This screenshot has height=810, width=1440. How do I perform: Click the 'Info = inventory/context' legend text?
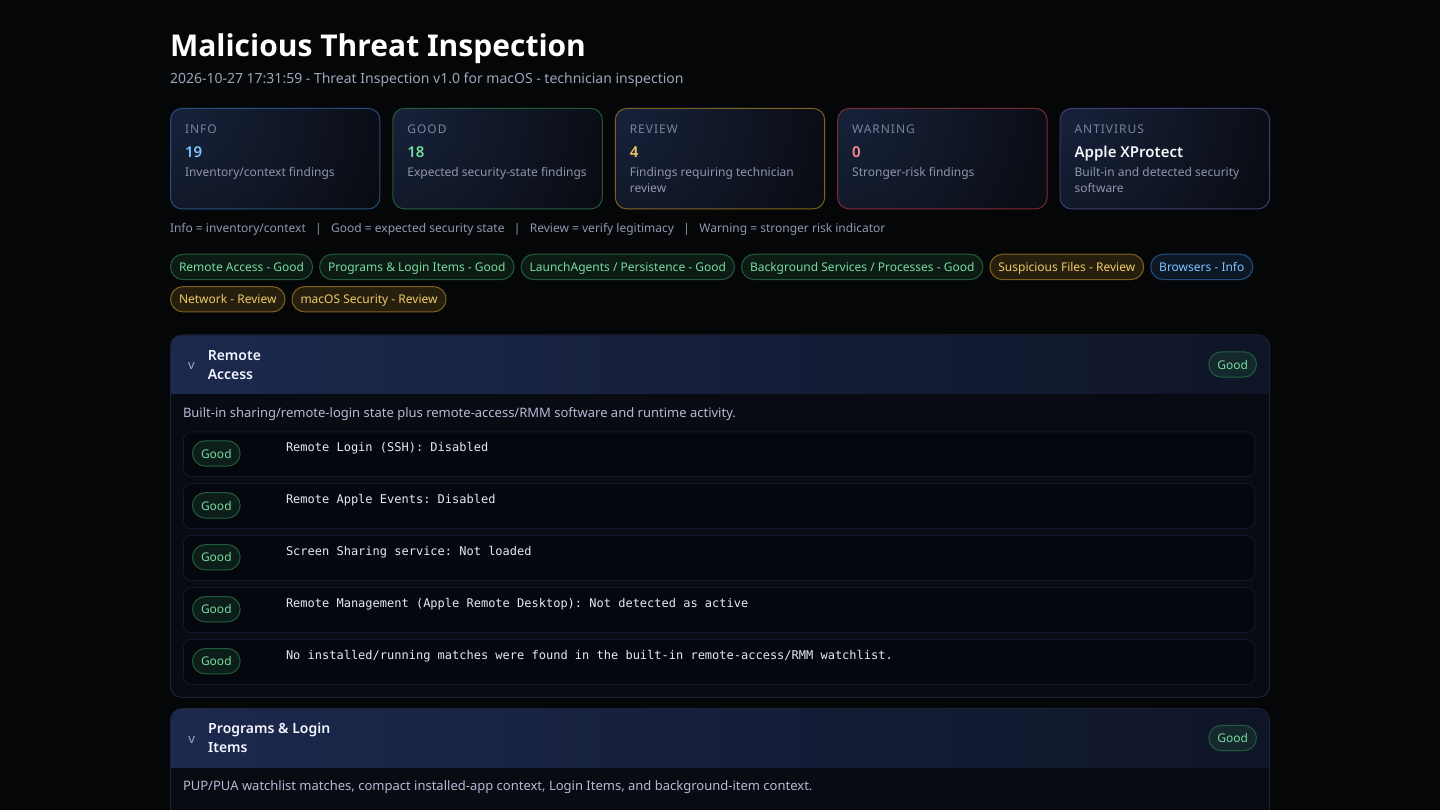238,228
